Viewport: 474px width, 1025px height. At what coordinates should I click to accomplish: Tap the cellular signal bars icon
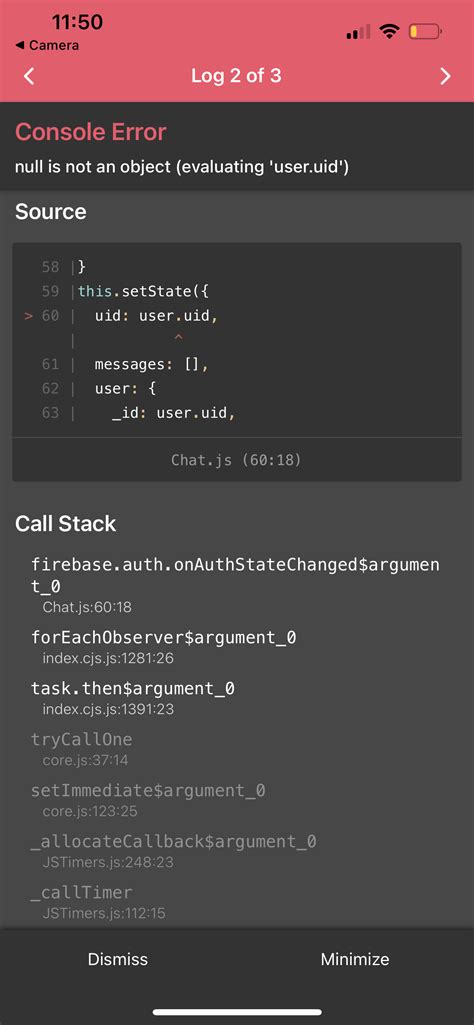point(358,31)
